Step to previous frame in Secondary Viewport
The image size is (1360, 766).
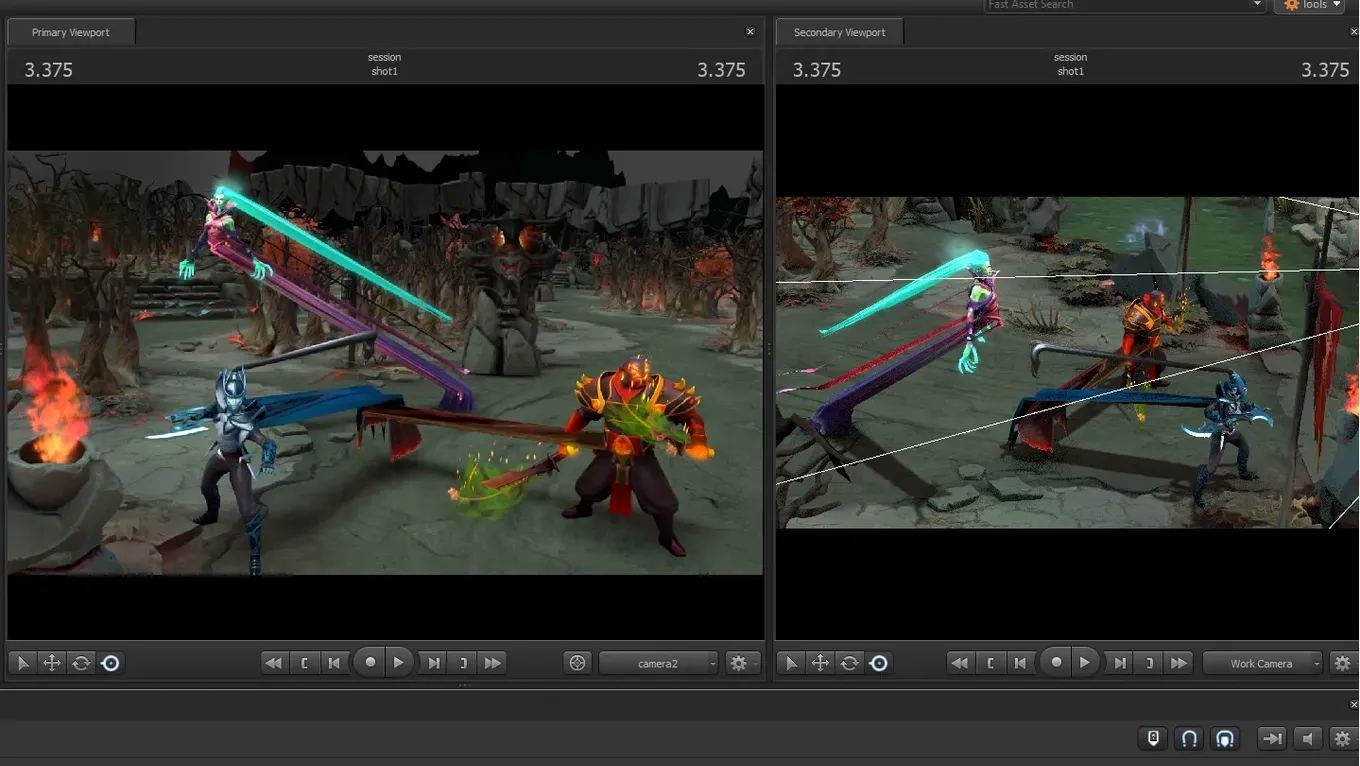click(x=1020, y=663)
